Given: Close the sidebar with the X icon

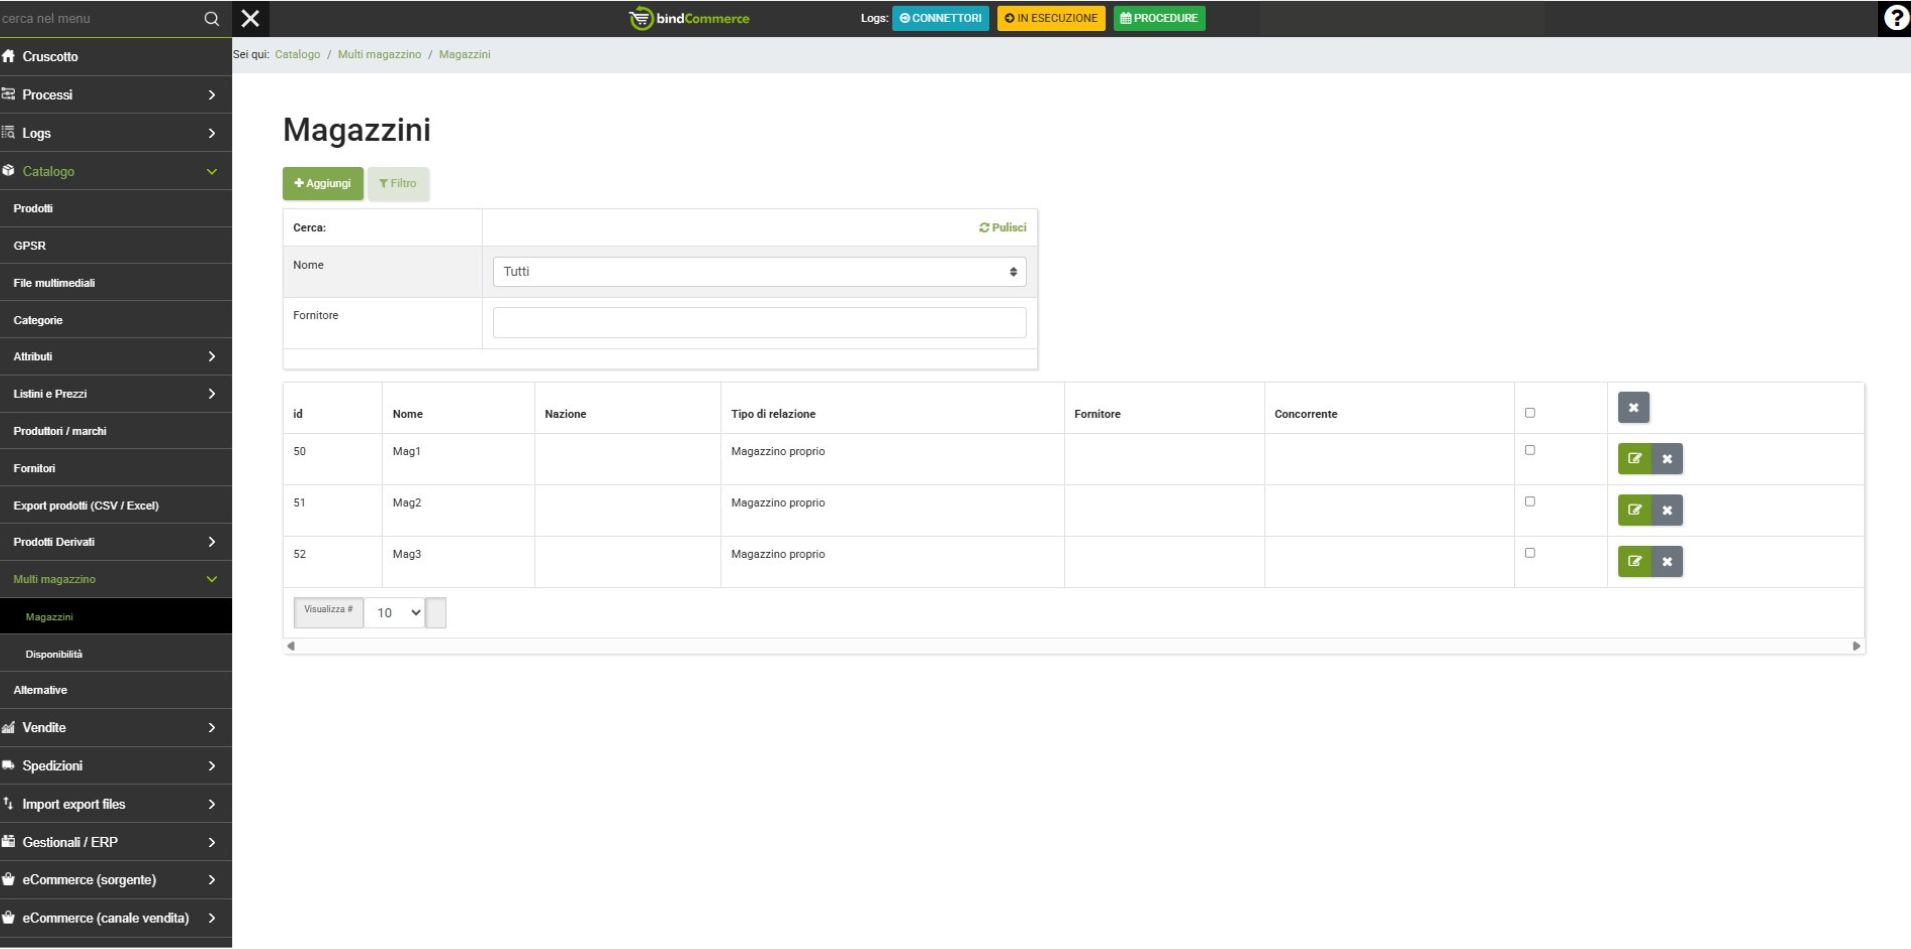Looking at the screenshot, I should (x=251, y=18).
